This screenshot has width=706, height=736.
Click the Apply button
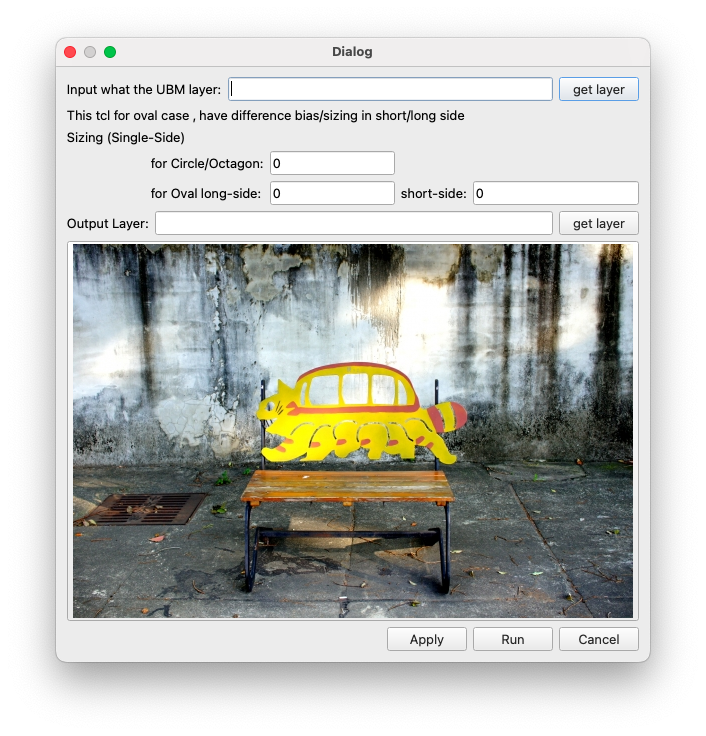tap(427, 639)
